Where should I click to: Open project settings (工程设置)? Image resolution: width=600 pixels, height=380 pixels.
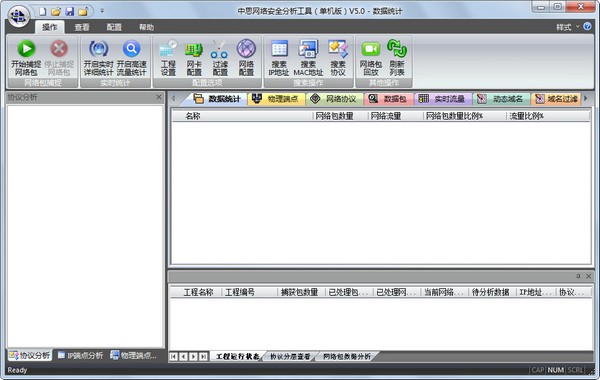pos(168,58)
